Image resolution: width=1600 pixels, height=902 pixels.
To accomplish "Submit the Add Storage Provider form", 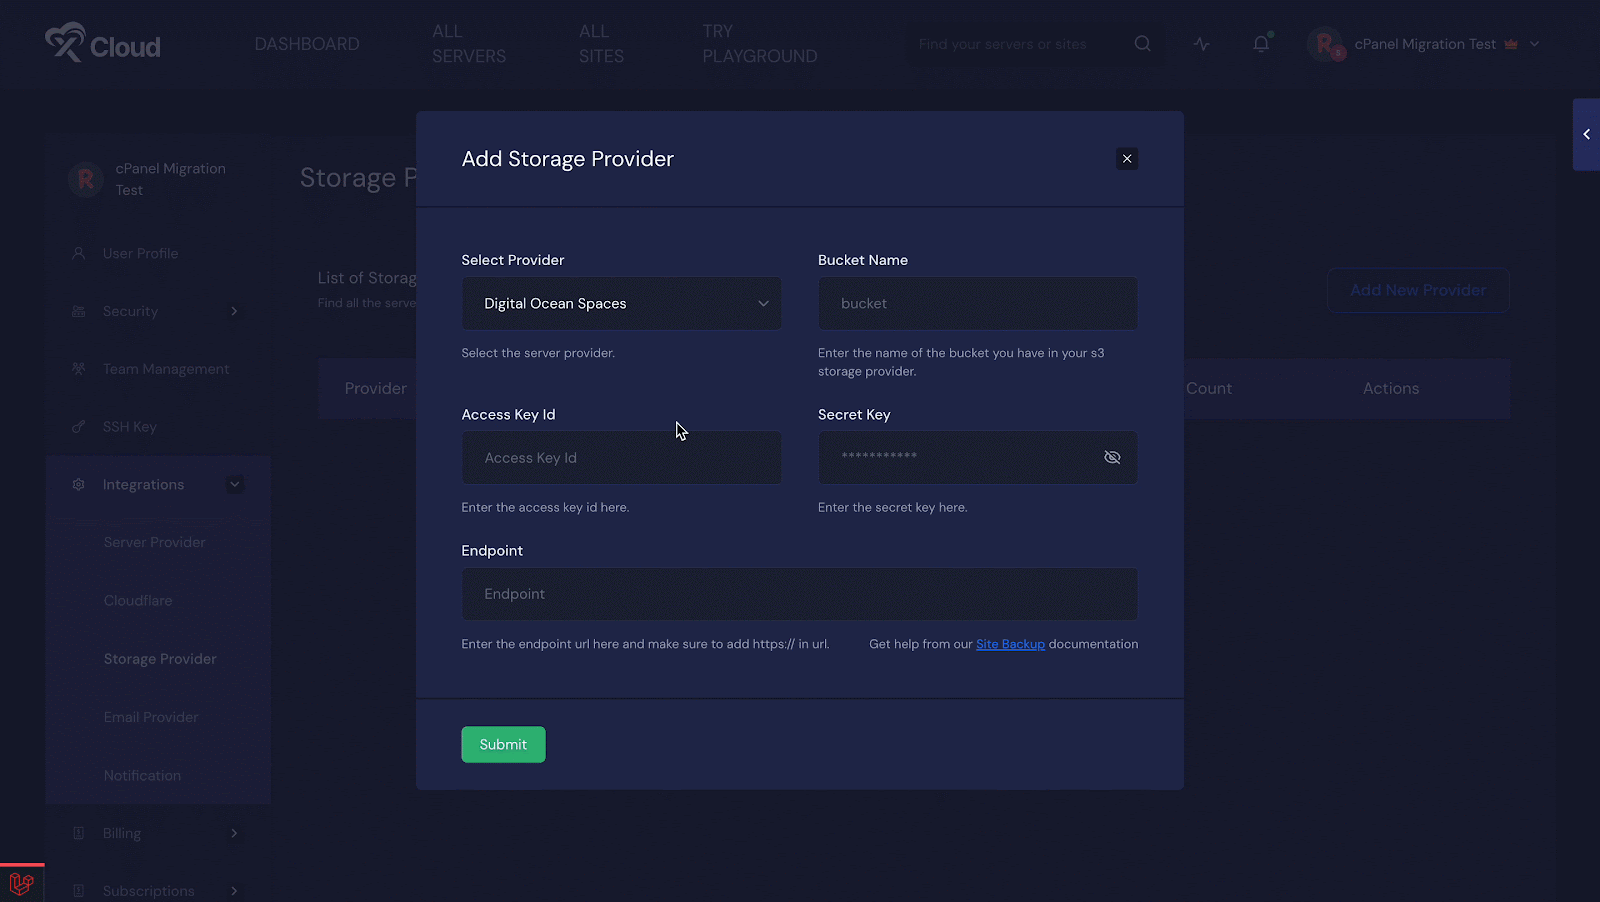I will point(503,744).
